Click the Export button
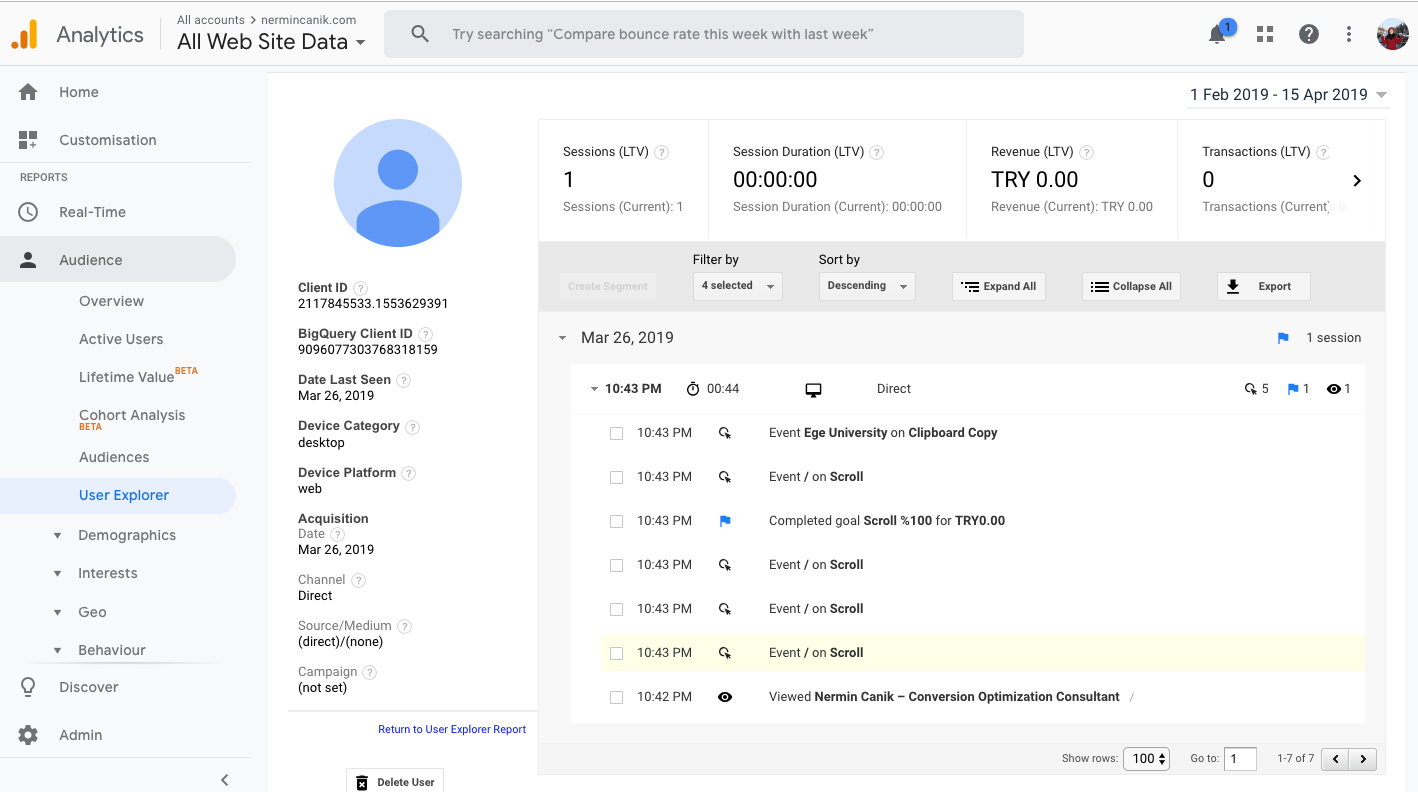Image resolution: width=1418 pixels, height=792 pixels. click(1263, 286)
